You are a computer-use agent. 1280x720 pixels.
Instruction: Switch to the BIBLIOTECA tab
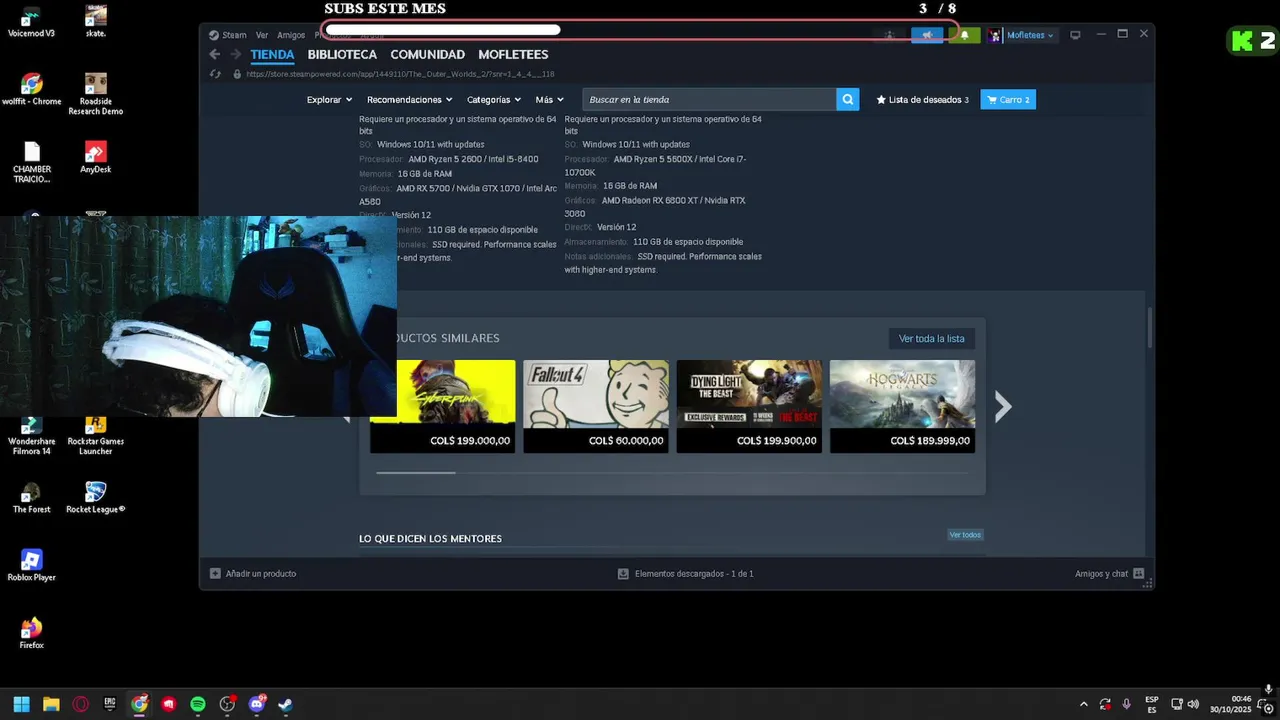[342, 55]
